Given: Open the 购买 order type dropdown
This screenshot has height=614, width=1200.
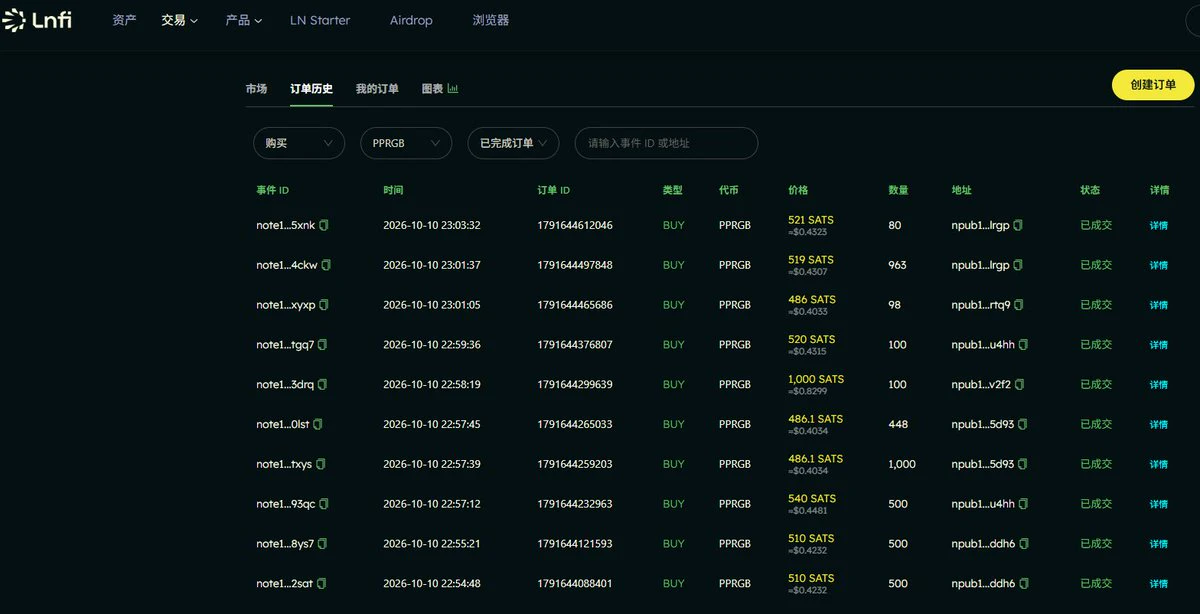Looking at the screenshot, I should click(x=299, y=143).
